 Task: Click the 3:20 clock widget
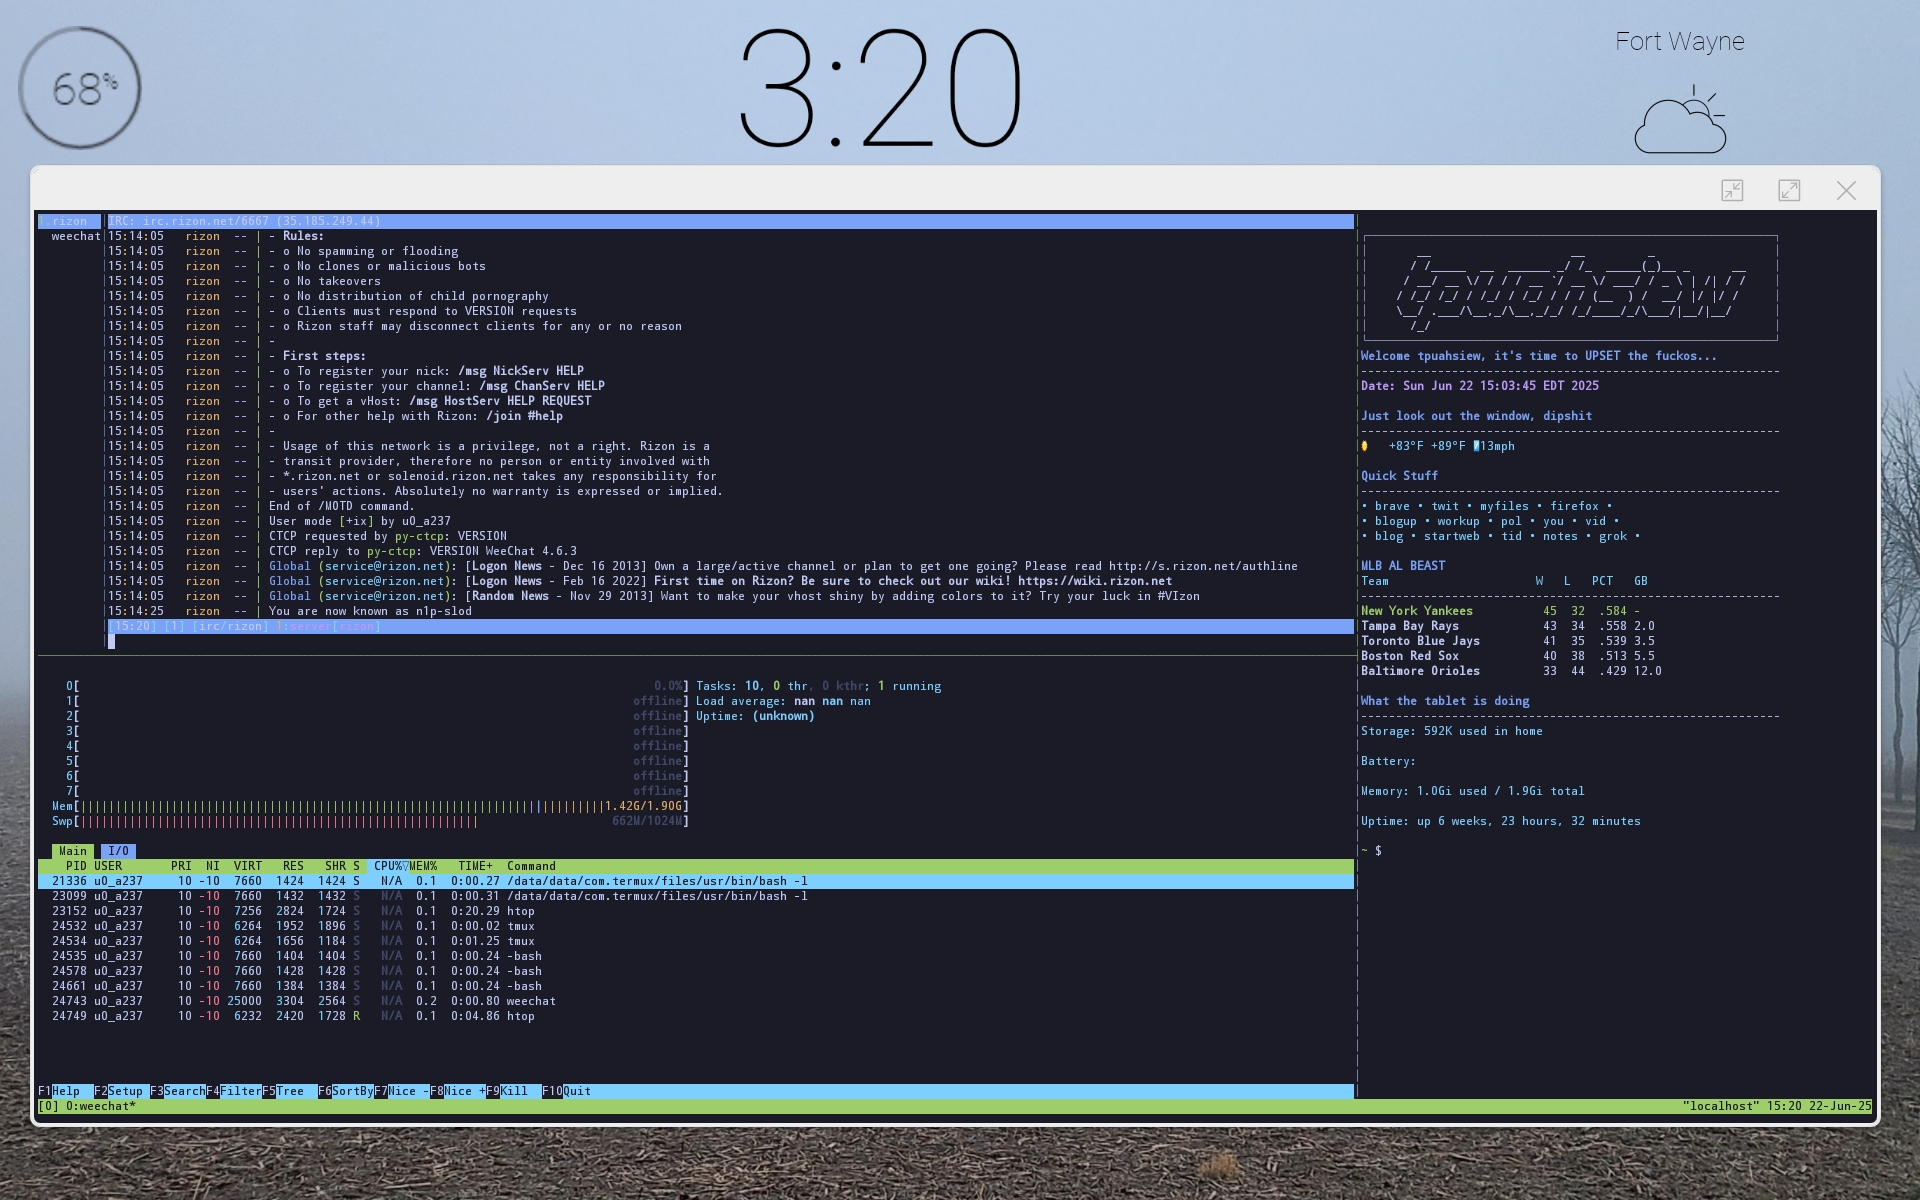point(880,88)
